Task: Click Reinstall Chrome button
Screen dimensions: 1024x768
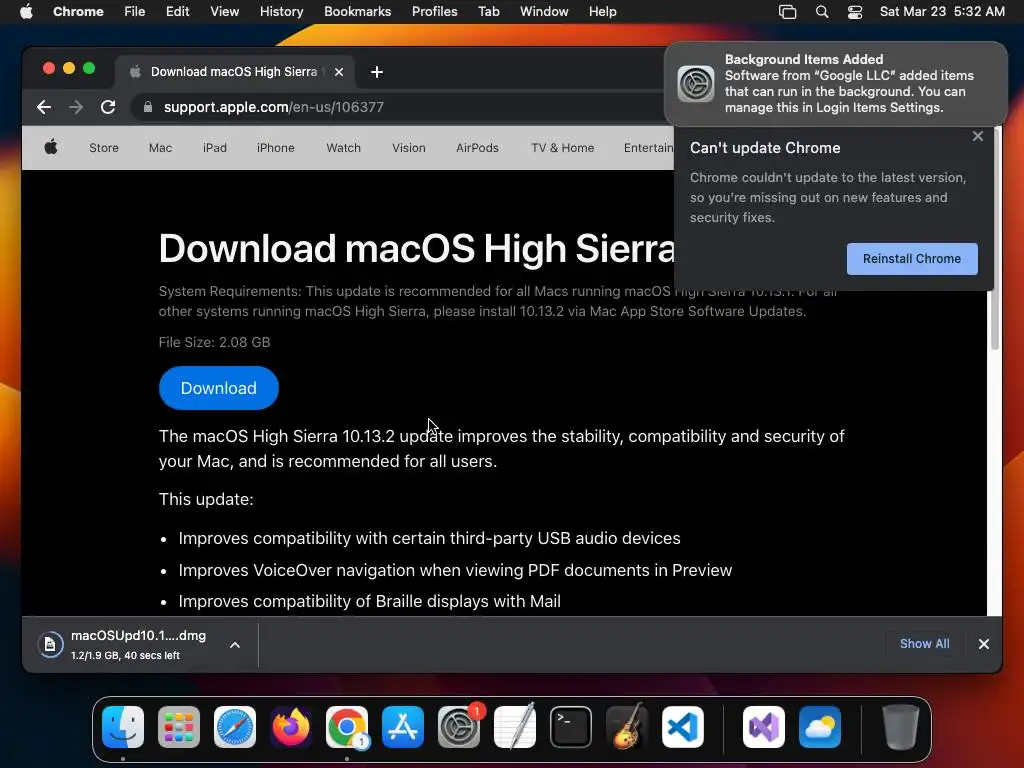Action: coord(912,259)
